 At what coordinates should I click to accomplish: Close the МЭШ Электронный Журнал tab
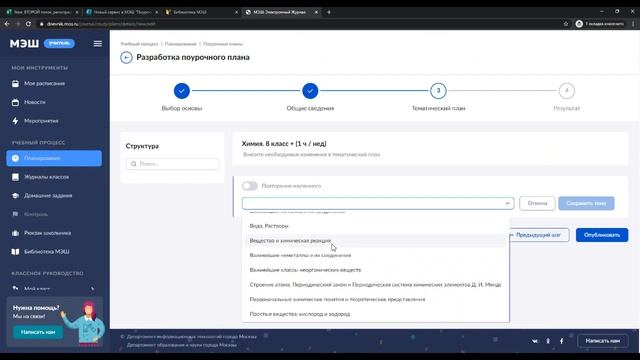coord(316,12)
